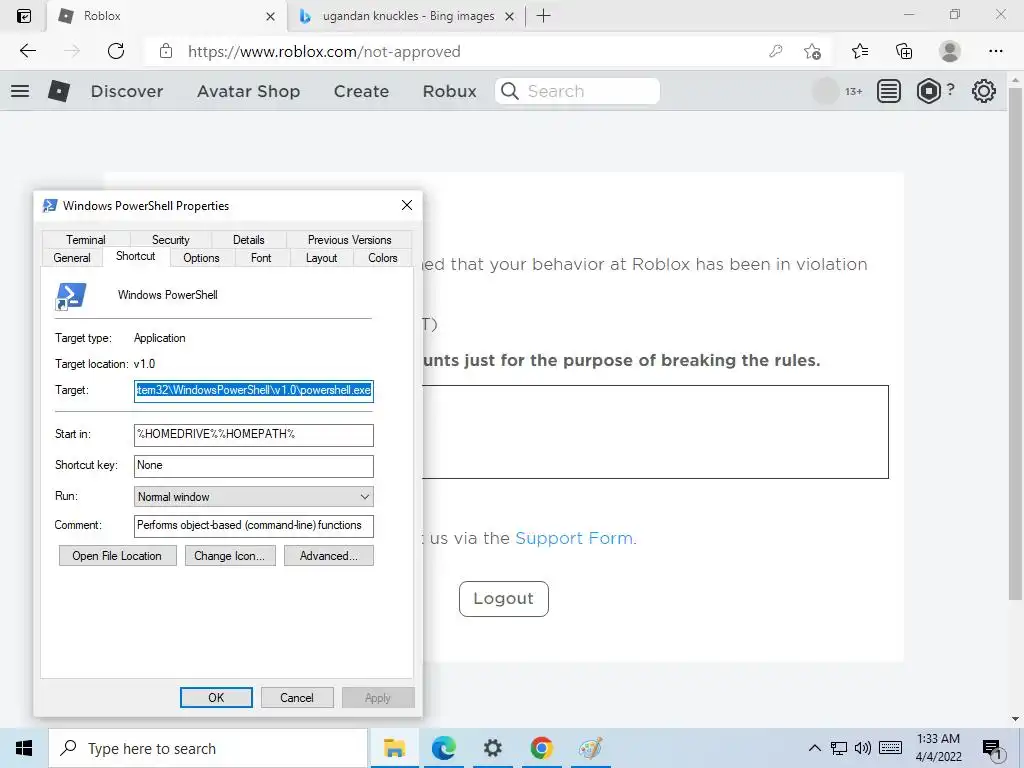Click the Target path field
1024x768 pixels.
[253, 391]
